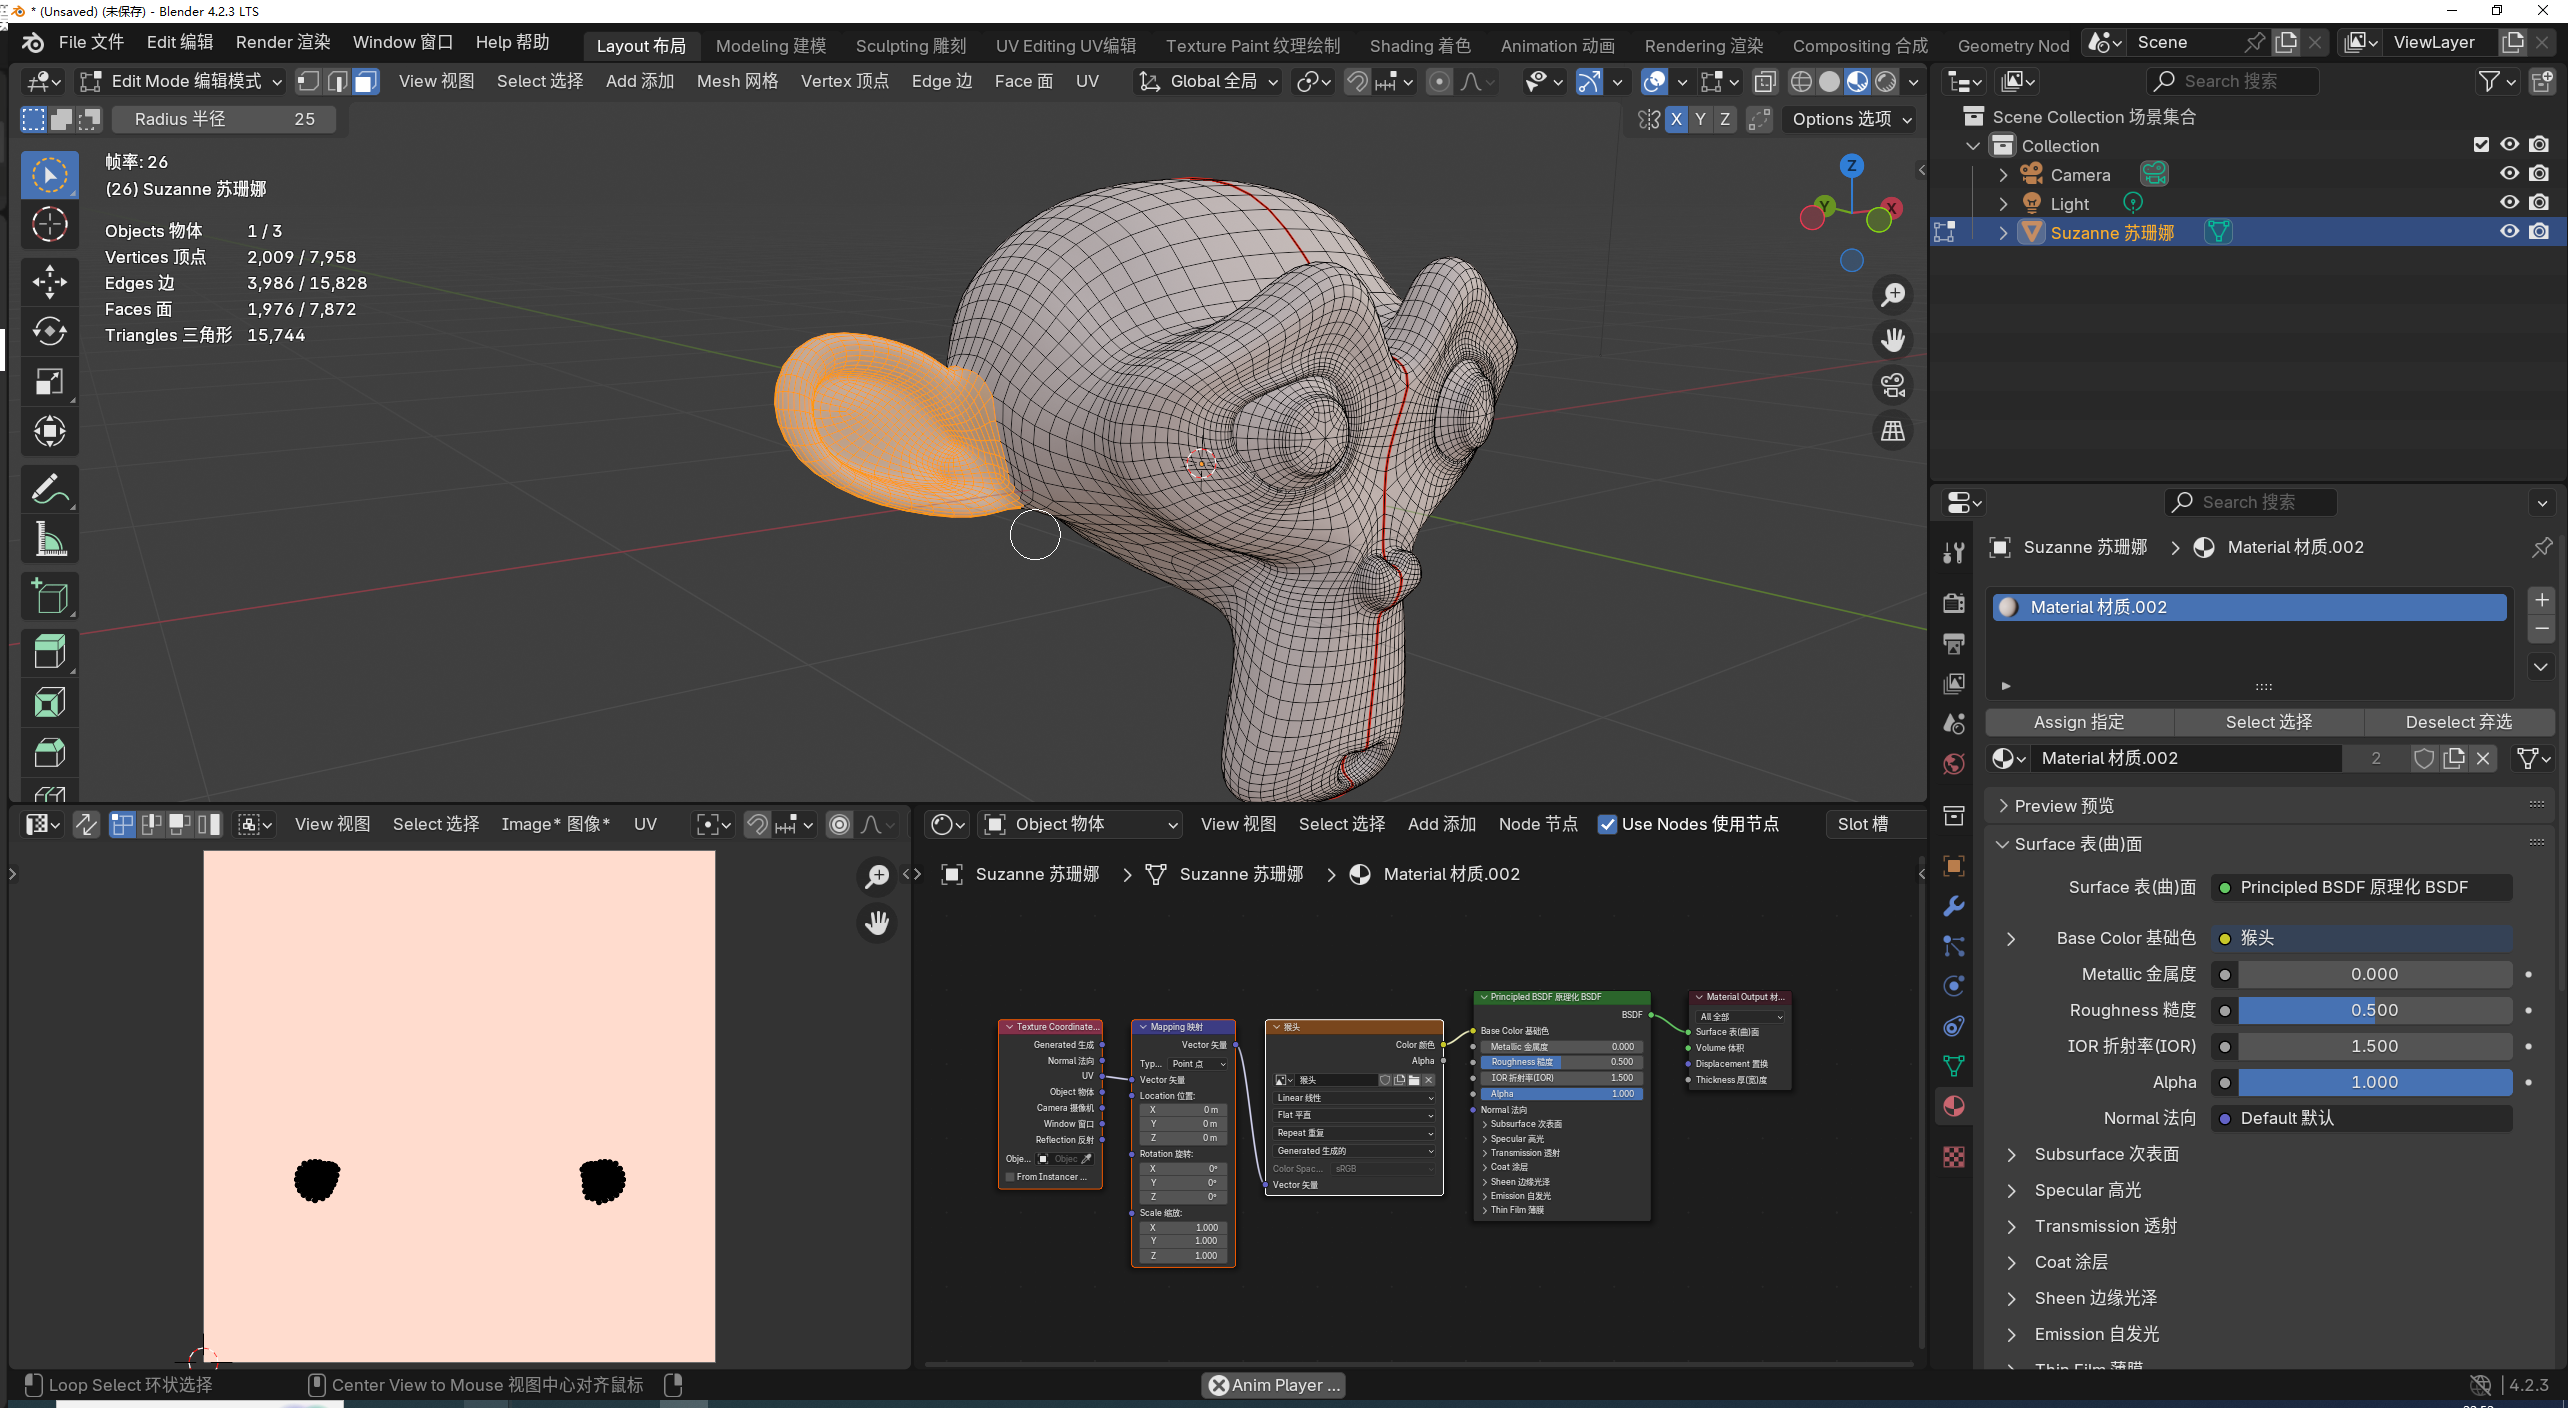Hide the Light in viewport
This screenshot has height=1408, width=2568.
point(2509,203)
